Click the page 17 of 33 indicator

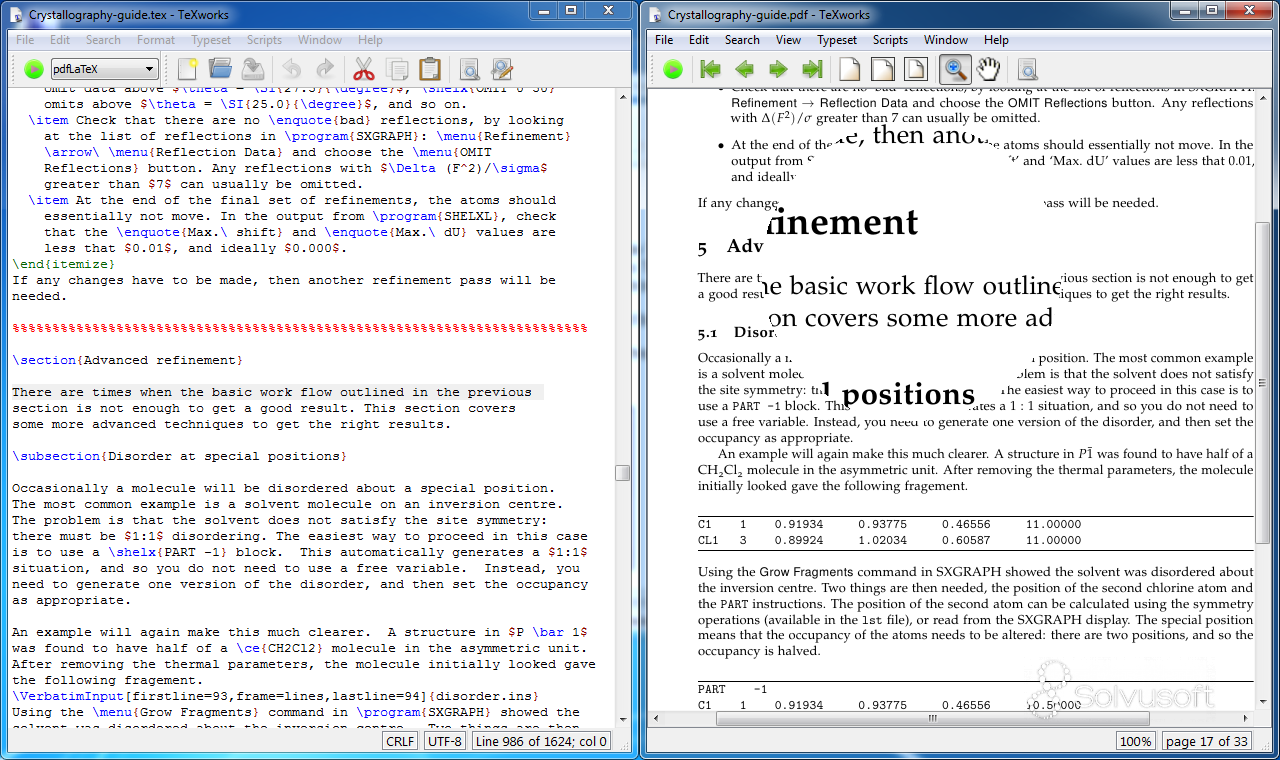pyautogui.click(x=1207, y=741)
